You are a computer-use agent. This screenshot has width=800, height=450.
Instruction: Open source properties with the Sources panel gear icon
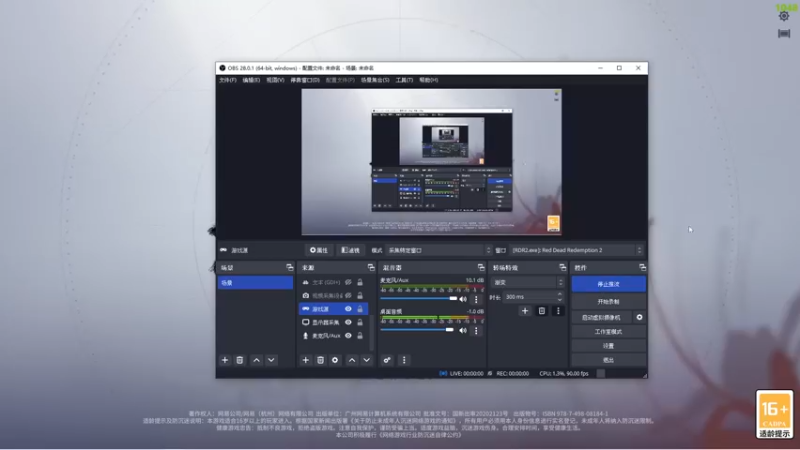pos(335,360)
